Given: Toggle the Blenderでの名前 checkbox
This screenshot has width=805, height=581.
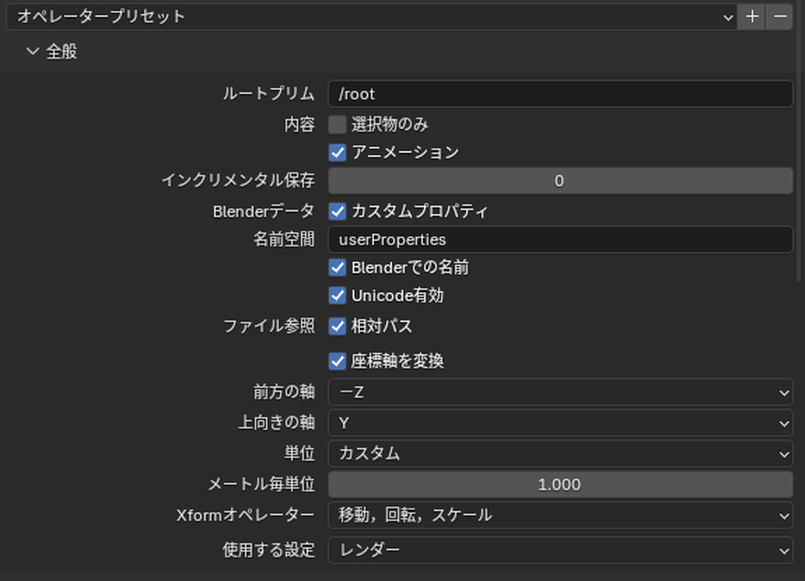Looking at the screenshot, I should tap(337, 267).
